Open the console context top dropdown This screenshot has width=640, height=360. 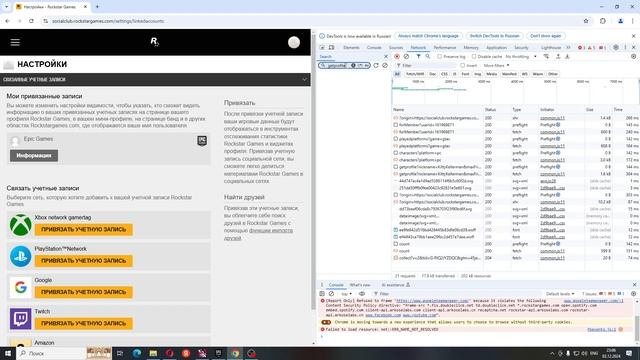[x=346, y=294]
